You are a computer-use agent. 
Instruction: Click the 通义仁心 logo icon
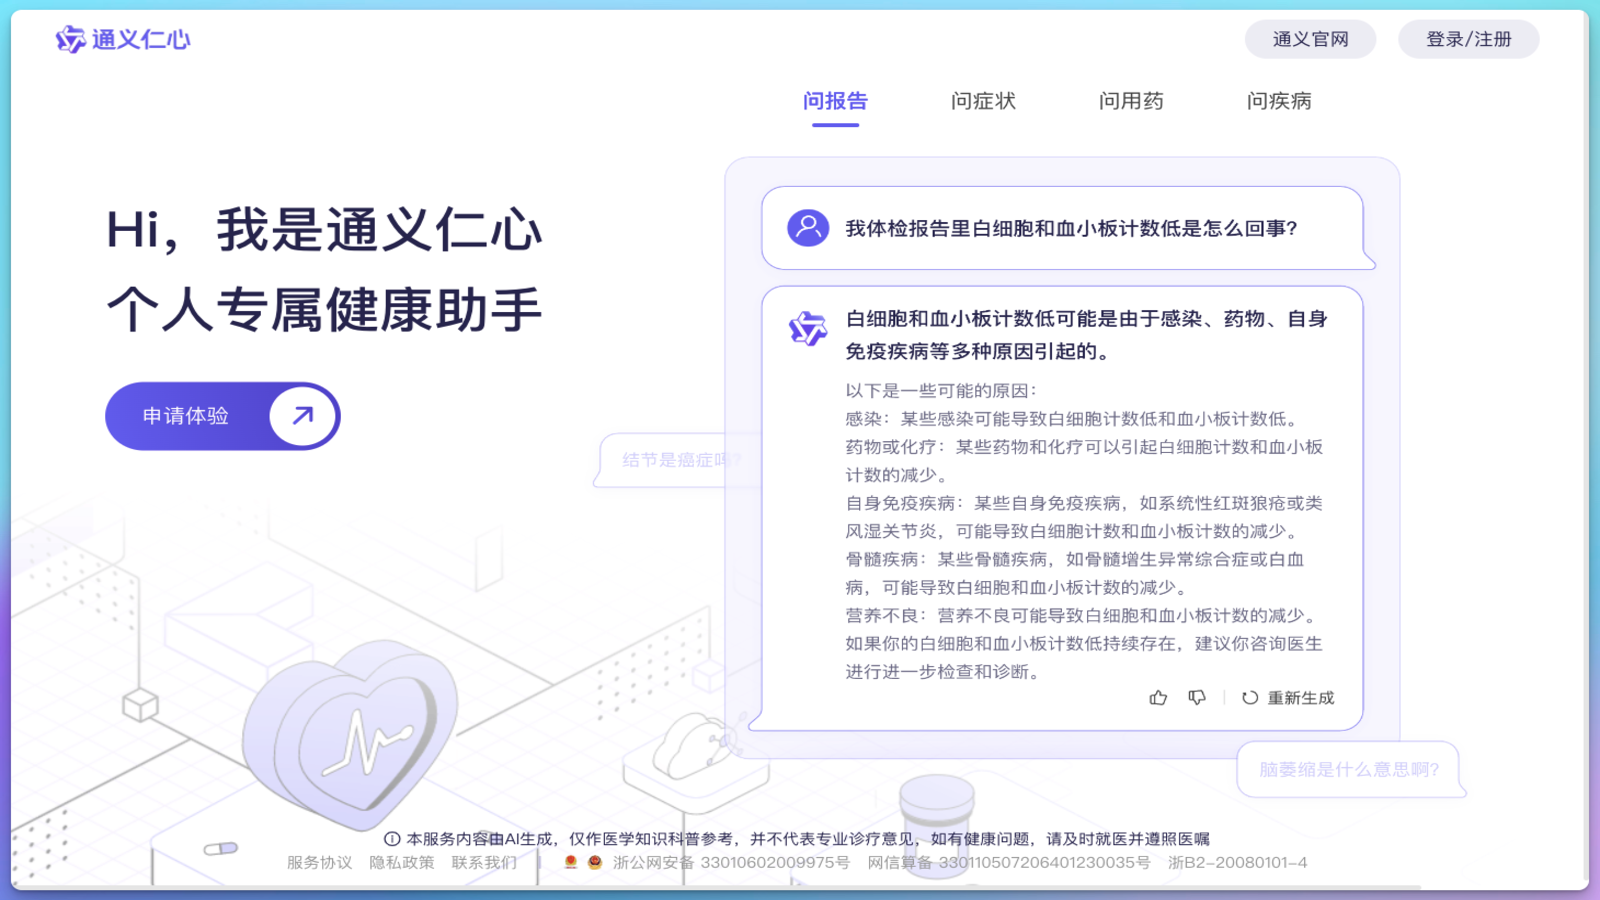pyautogui.click(x=70, y=39)
